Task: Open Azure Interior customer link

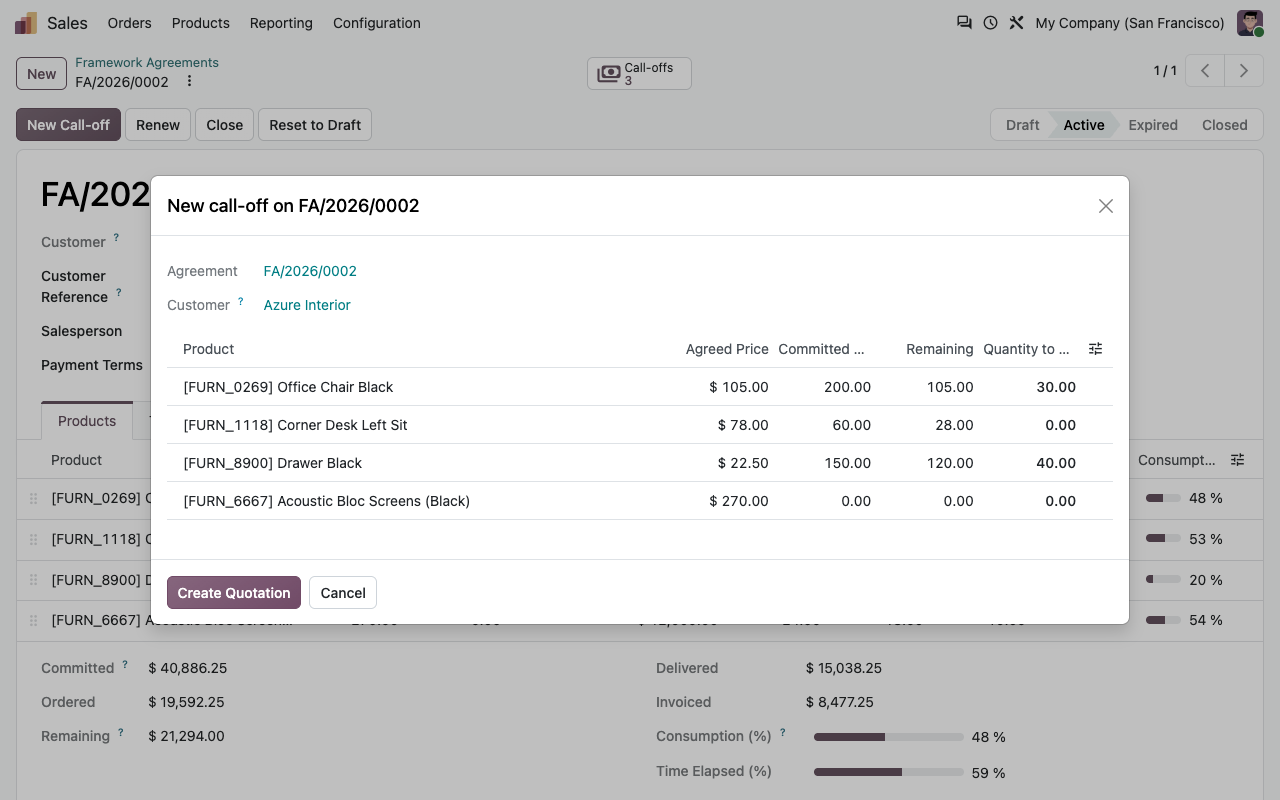Action: pos(307,305)
